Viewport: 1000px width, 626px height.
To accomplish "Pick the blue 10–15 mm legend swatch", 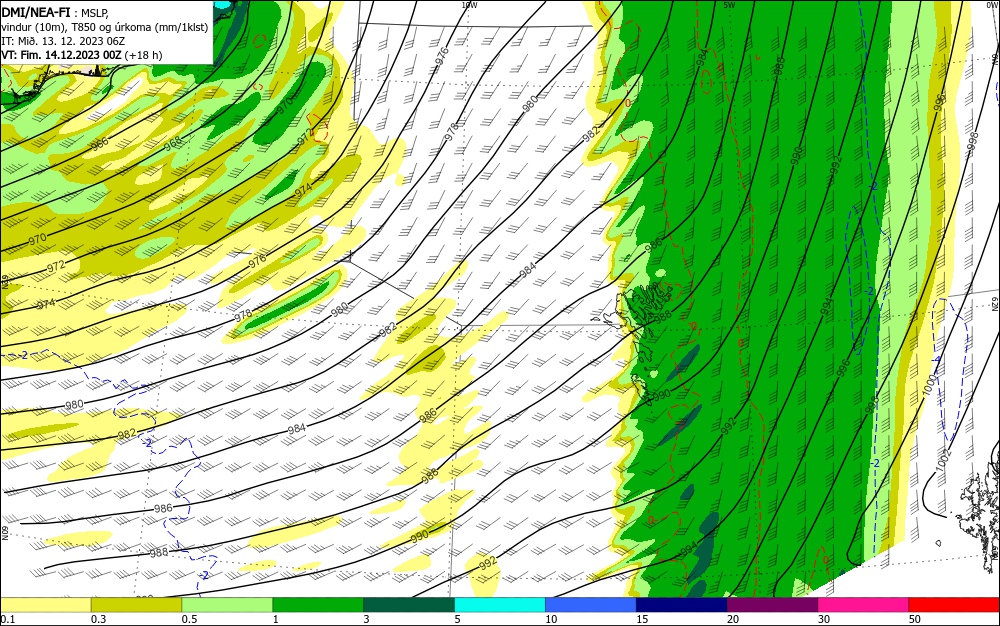I will (x=591, y=605).
